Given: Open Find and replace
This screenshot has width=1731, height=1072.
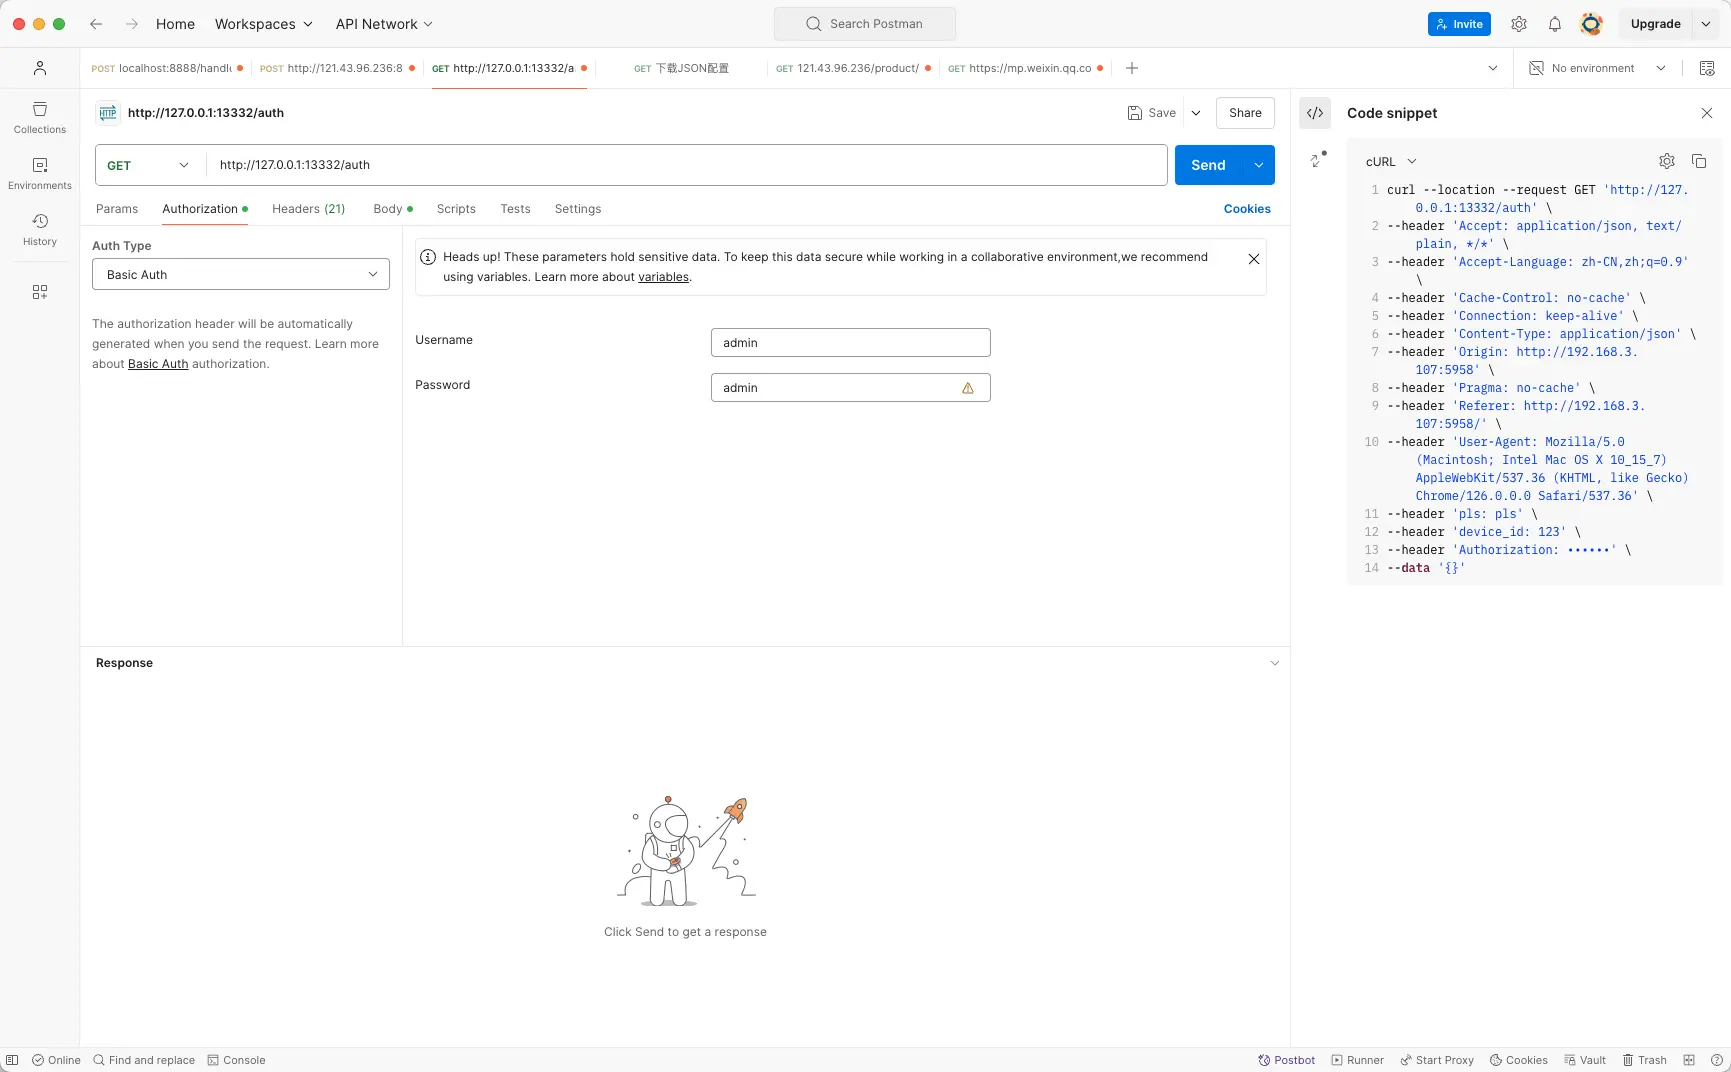Looking at the screenshot, I should coord(144,1060).
